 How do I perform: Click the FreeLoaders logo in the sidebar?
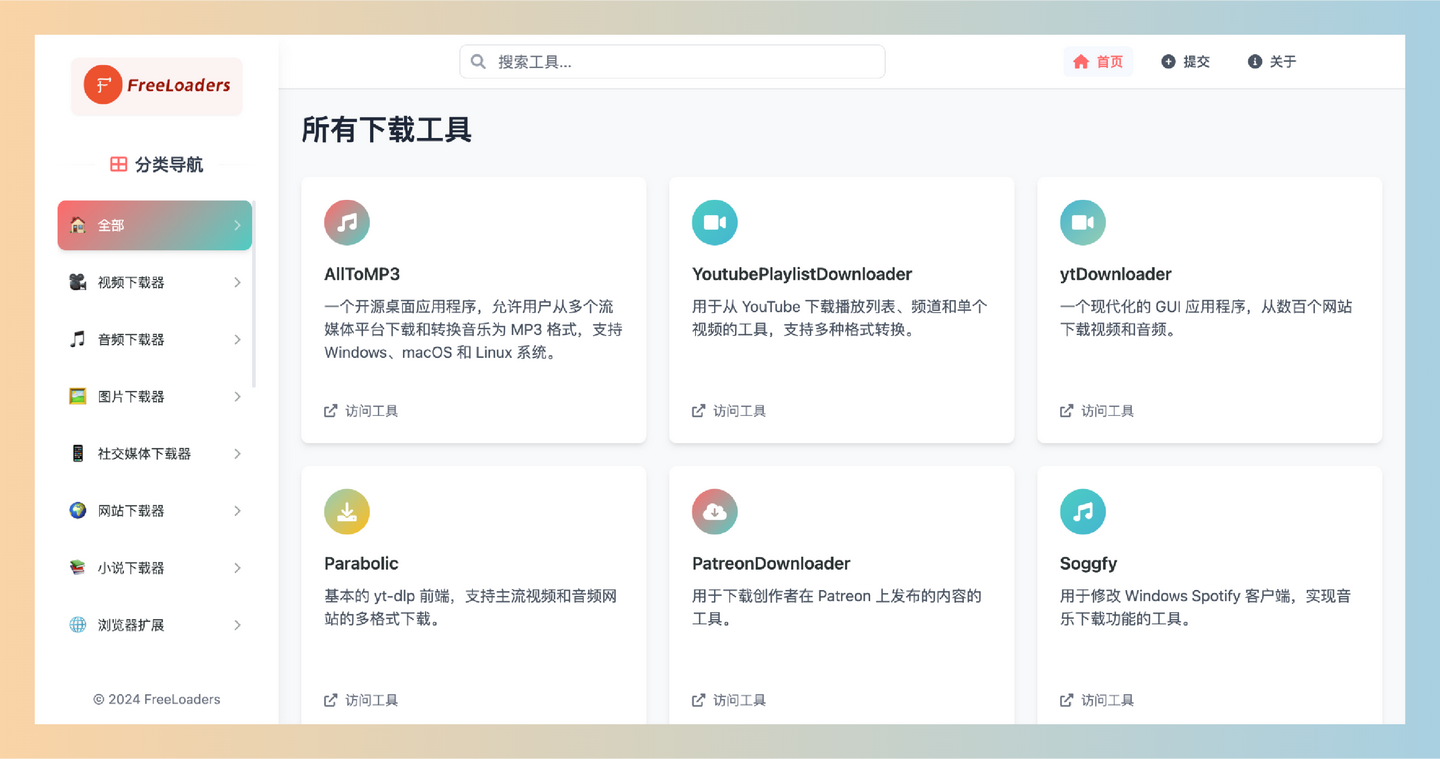[156, 86]
